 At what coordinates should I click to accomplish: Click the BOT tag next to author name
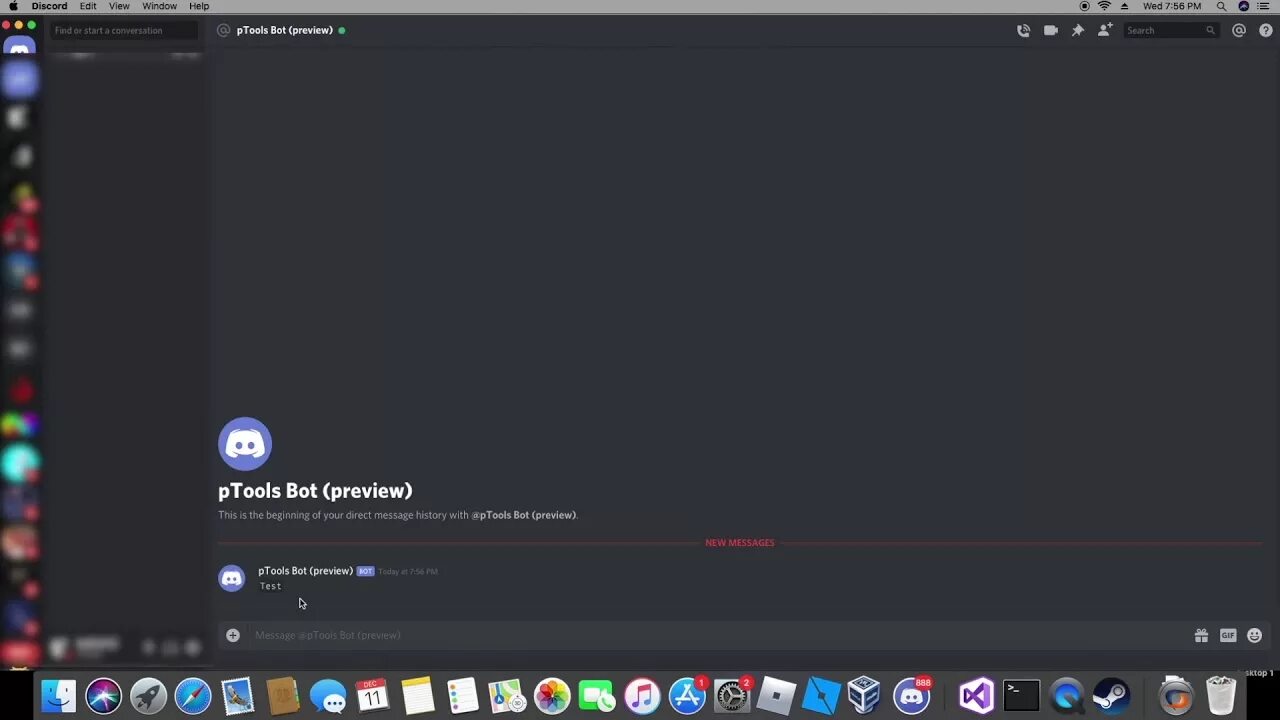coord(365,572)
